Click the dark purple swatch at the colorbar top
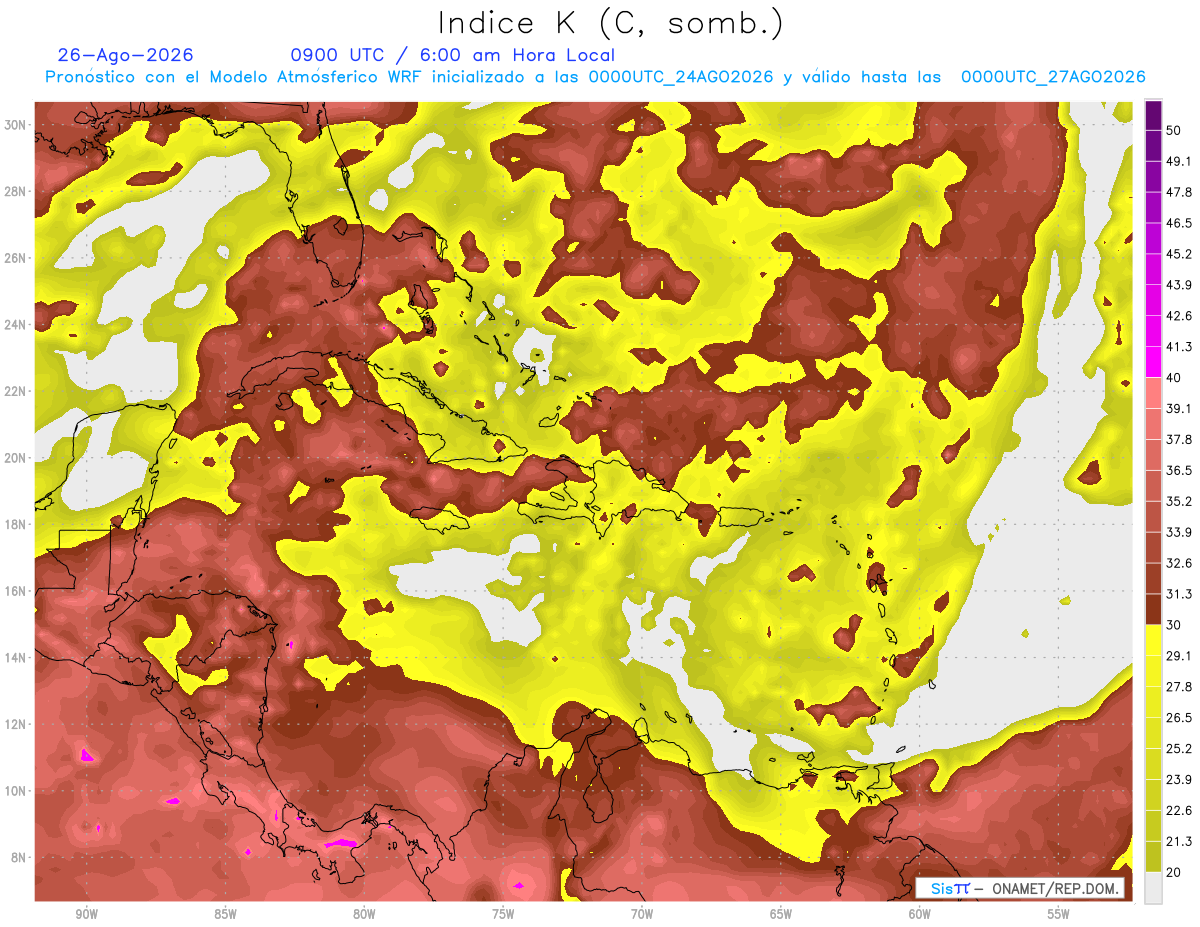The image size is (1200, 927). click(x=1153, y=115)
